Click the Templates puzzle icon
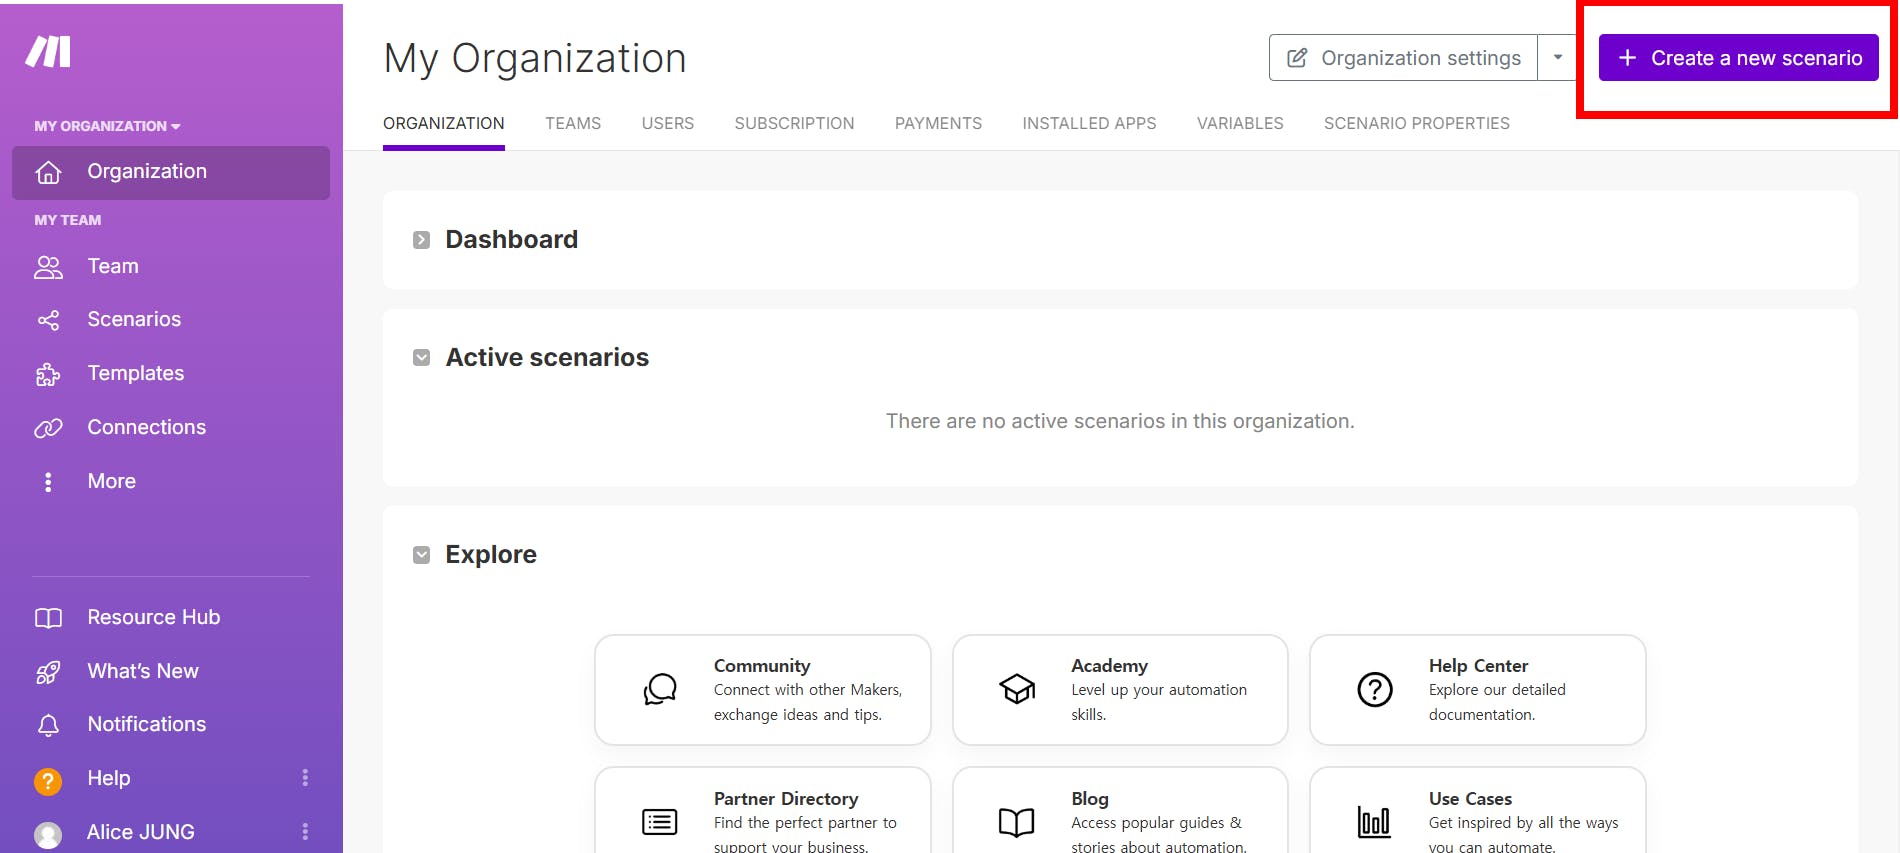The width and height of the screenshot is (1900, 853). [48, 374]
